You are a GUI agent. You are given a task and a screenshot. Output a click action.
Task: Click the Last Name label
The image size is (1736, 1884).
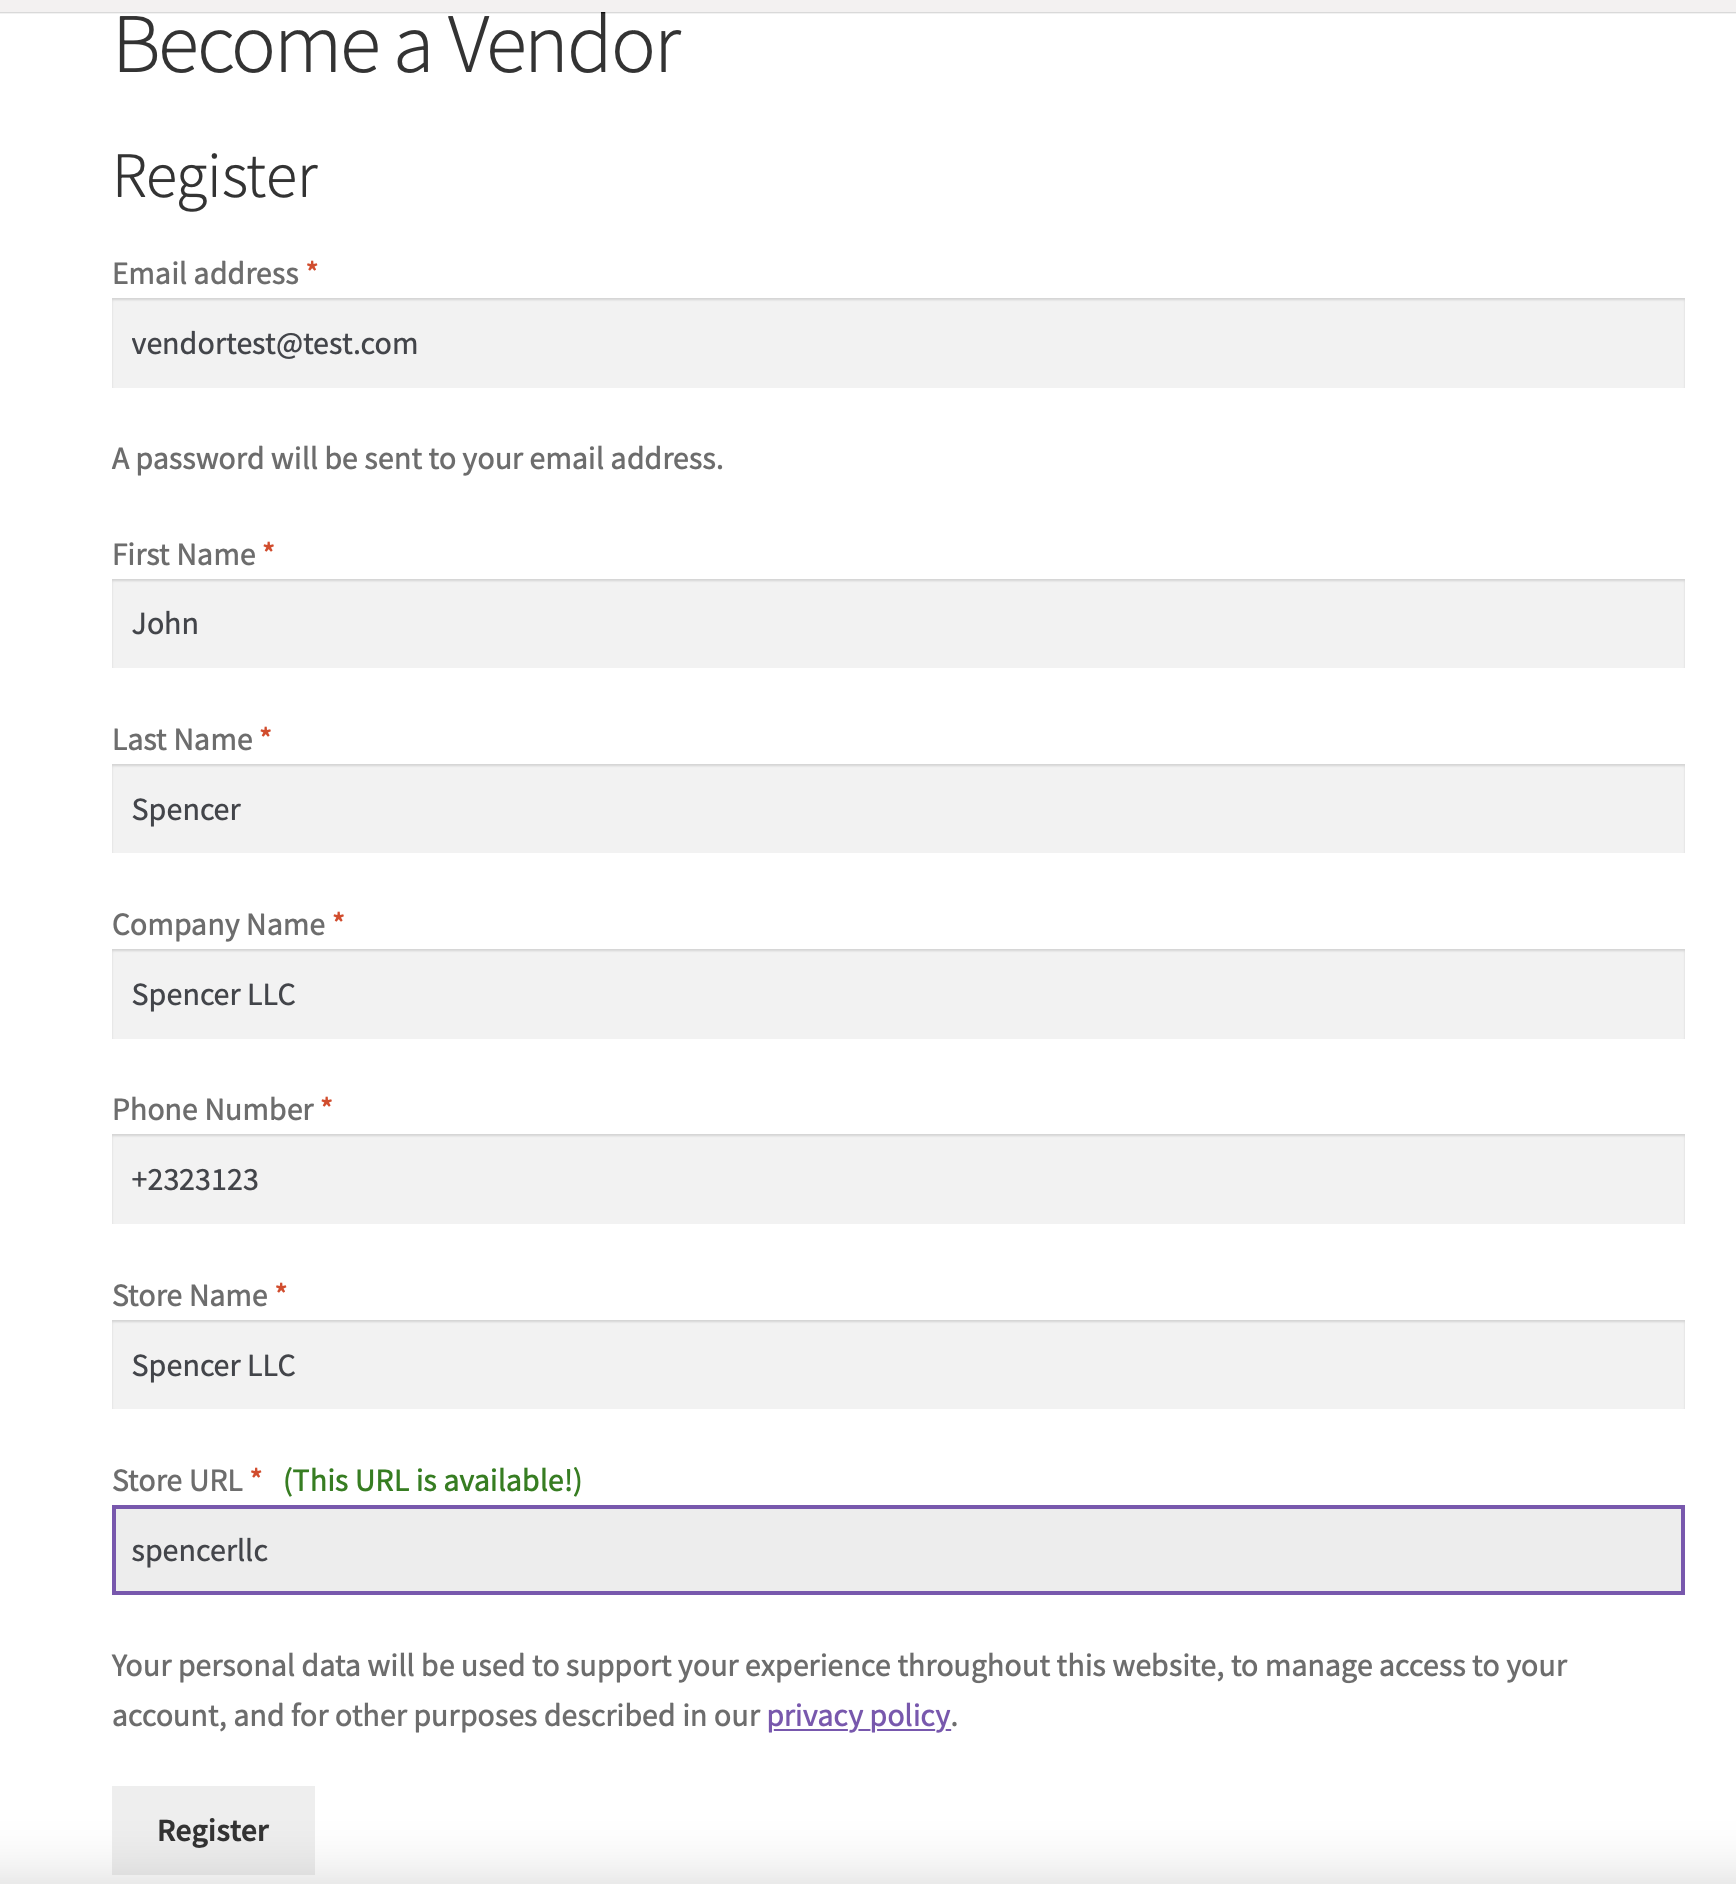click(x=182, y=739)
